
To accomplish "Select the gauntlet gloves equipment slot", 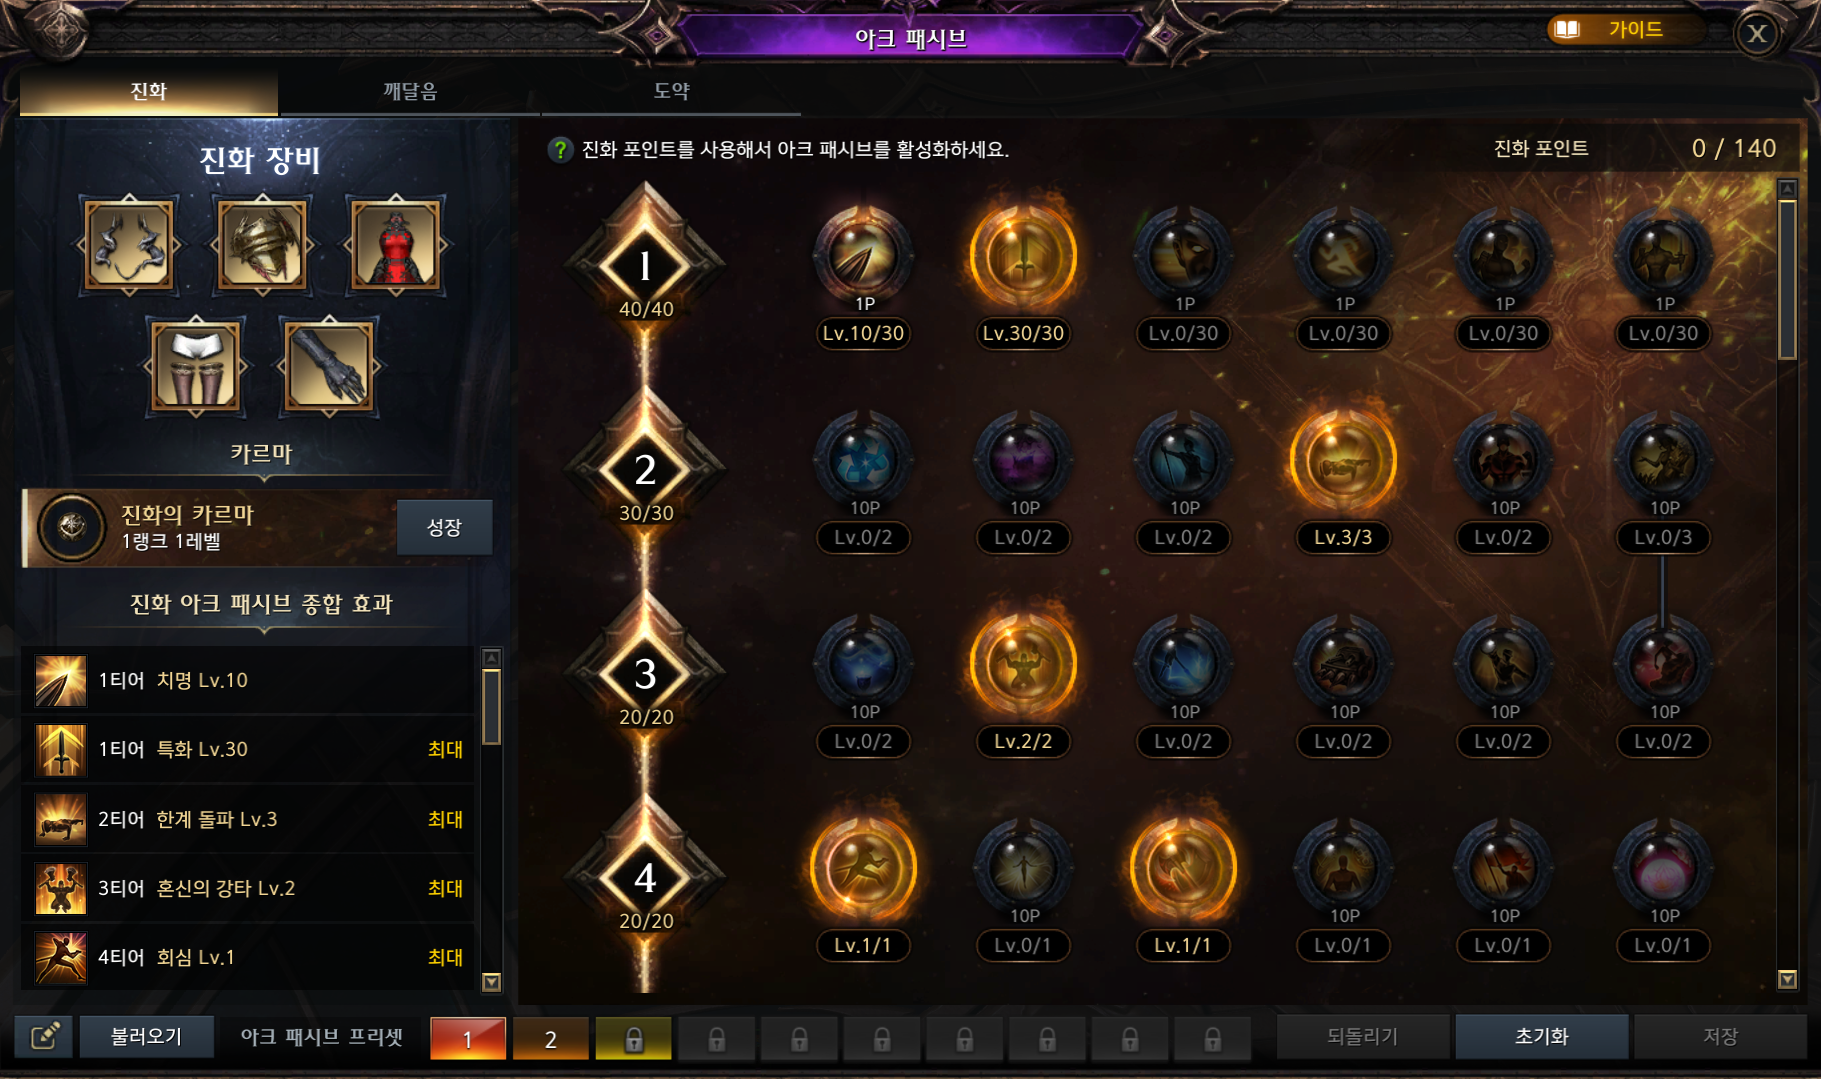I will click(x=329, y=366).
